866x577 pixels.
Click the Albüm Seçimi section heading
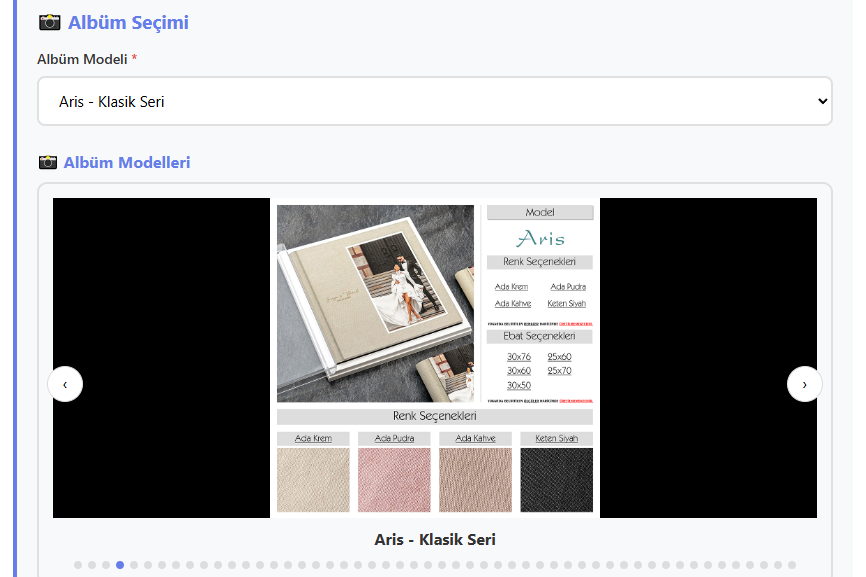click(128, 22)
